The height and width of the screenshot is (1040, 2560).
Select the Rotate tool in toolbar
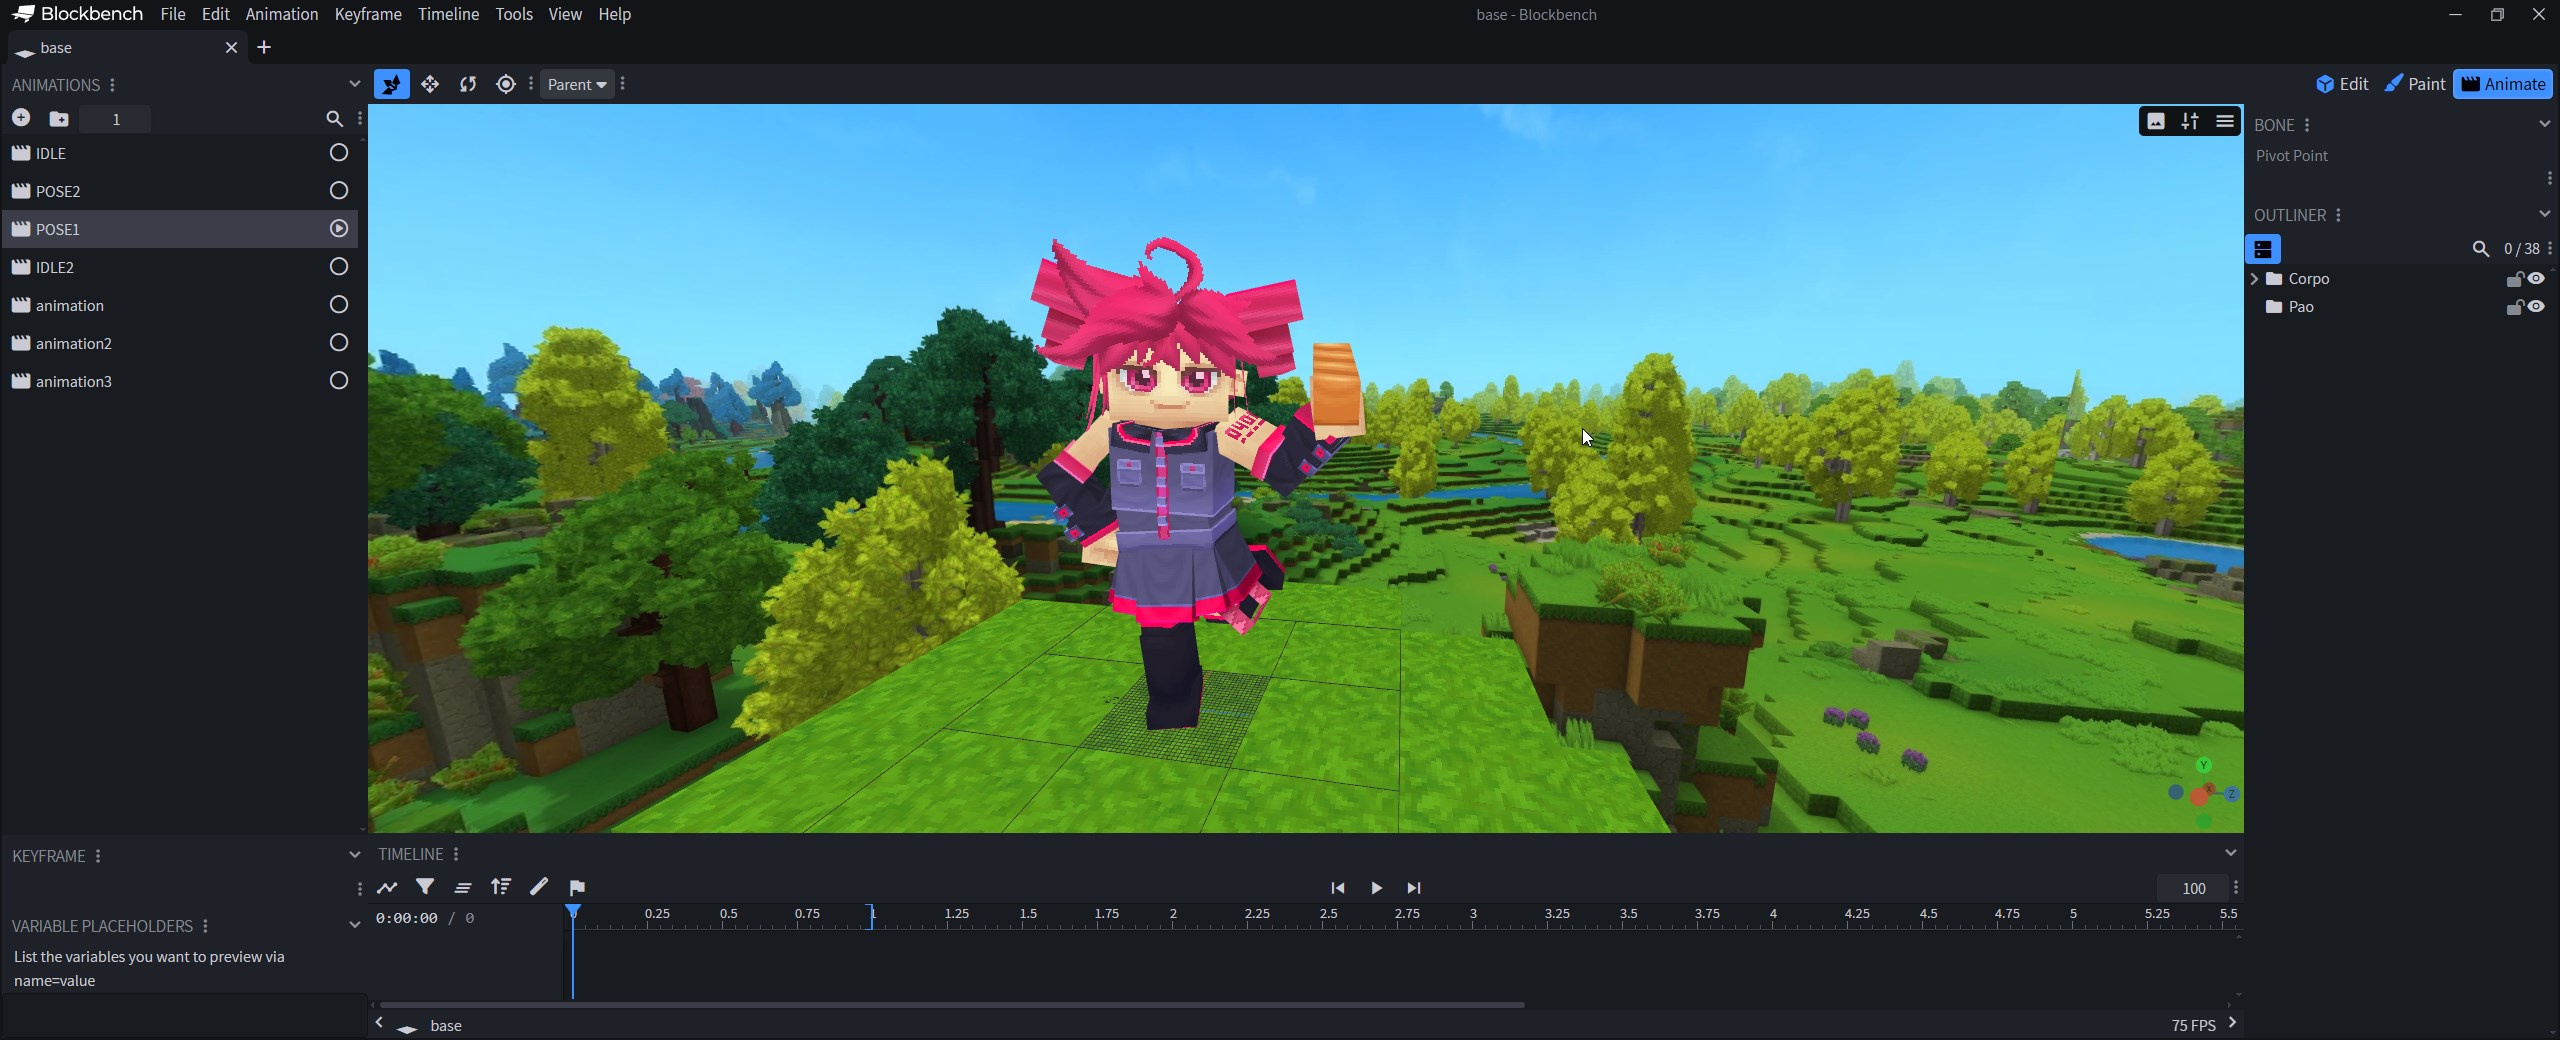(x=468, y=84)
